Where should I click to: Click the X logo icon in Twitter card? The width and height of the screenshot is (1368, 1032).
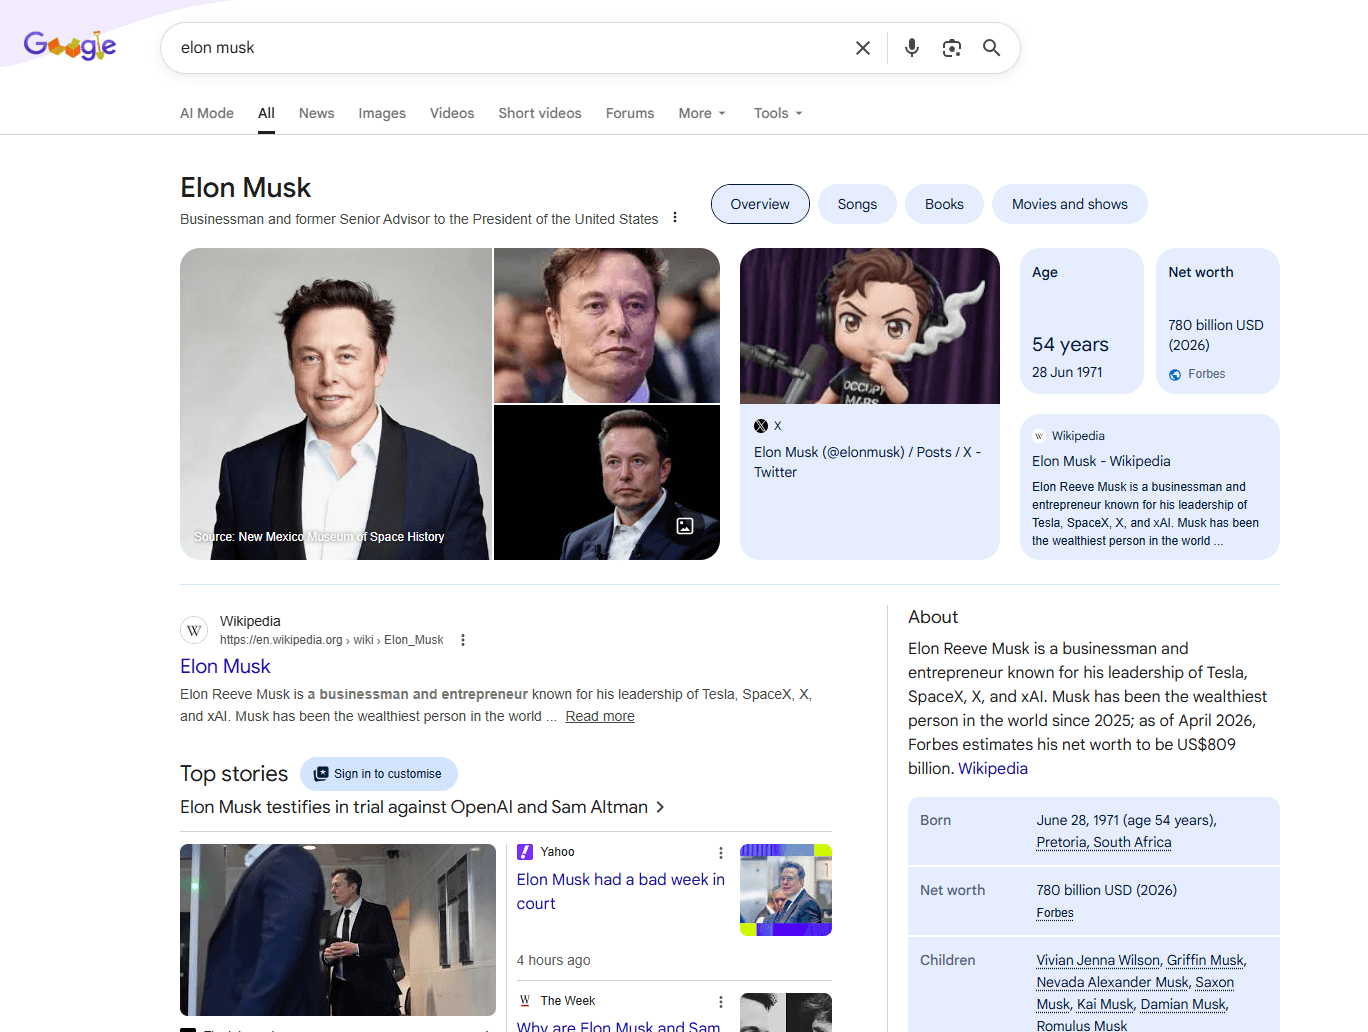pyautogui.click(x=761, y=426)
